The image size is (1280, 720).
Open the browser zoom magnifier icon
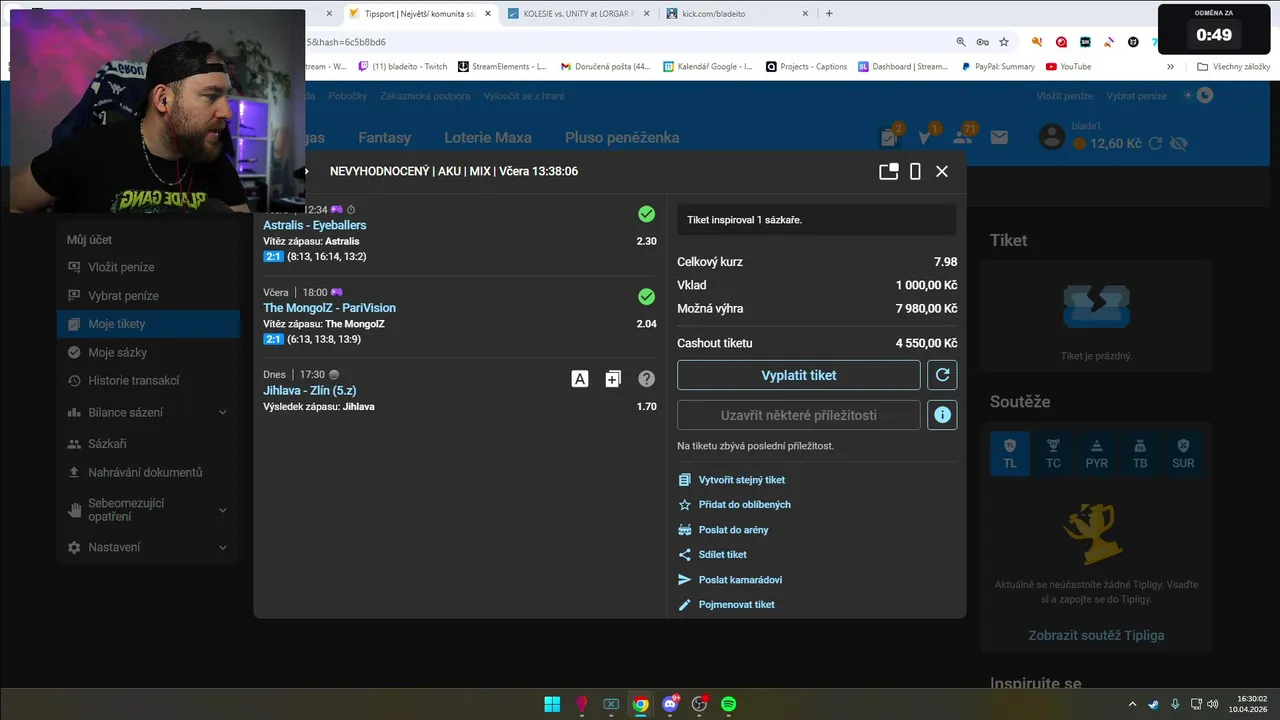[961, 42]
